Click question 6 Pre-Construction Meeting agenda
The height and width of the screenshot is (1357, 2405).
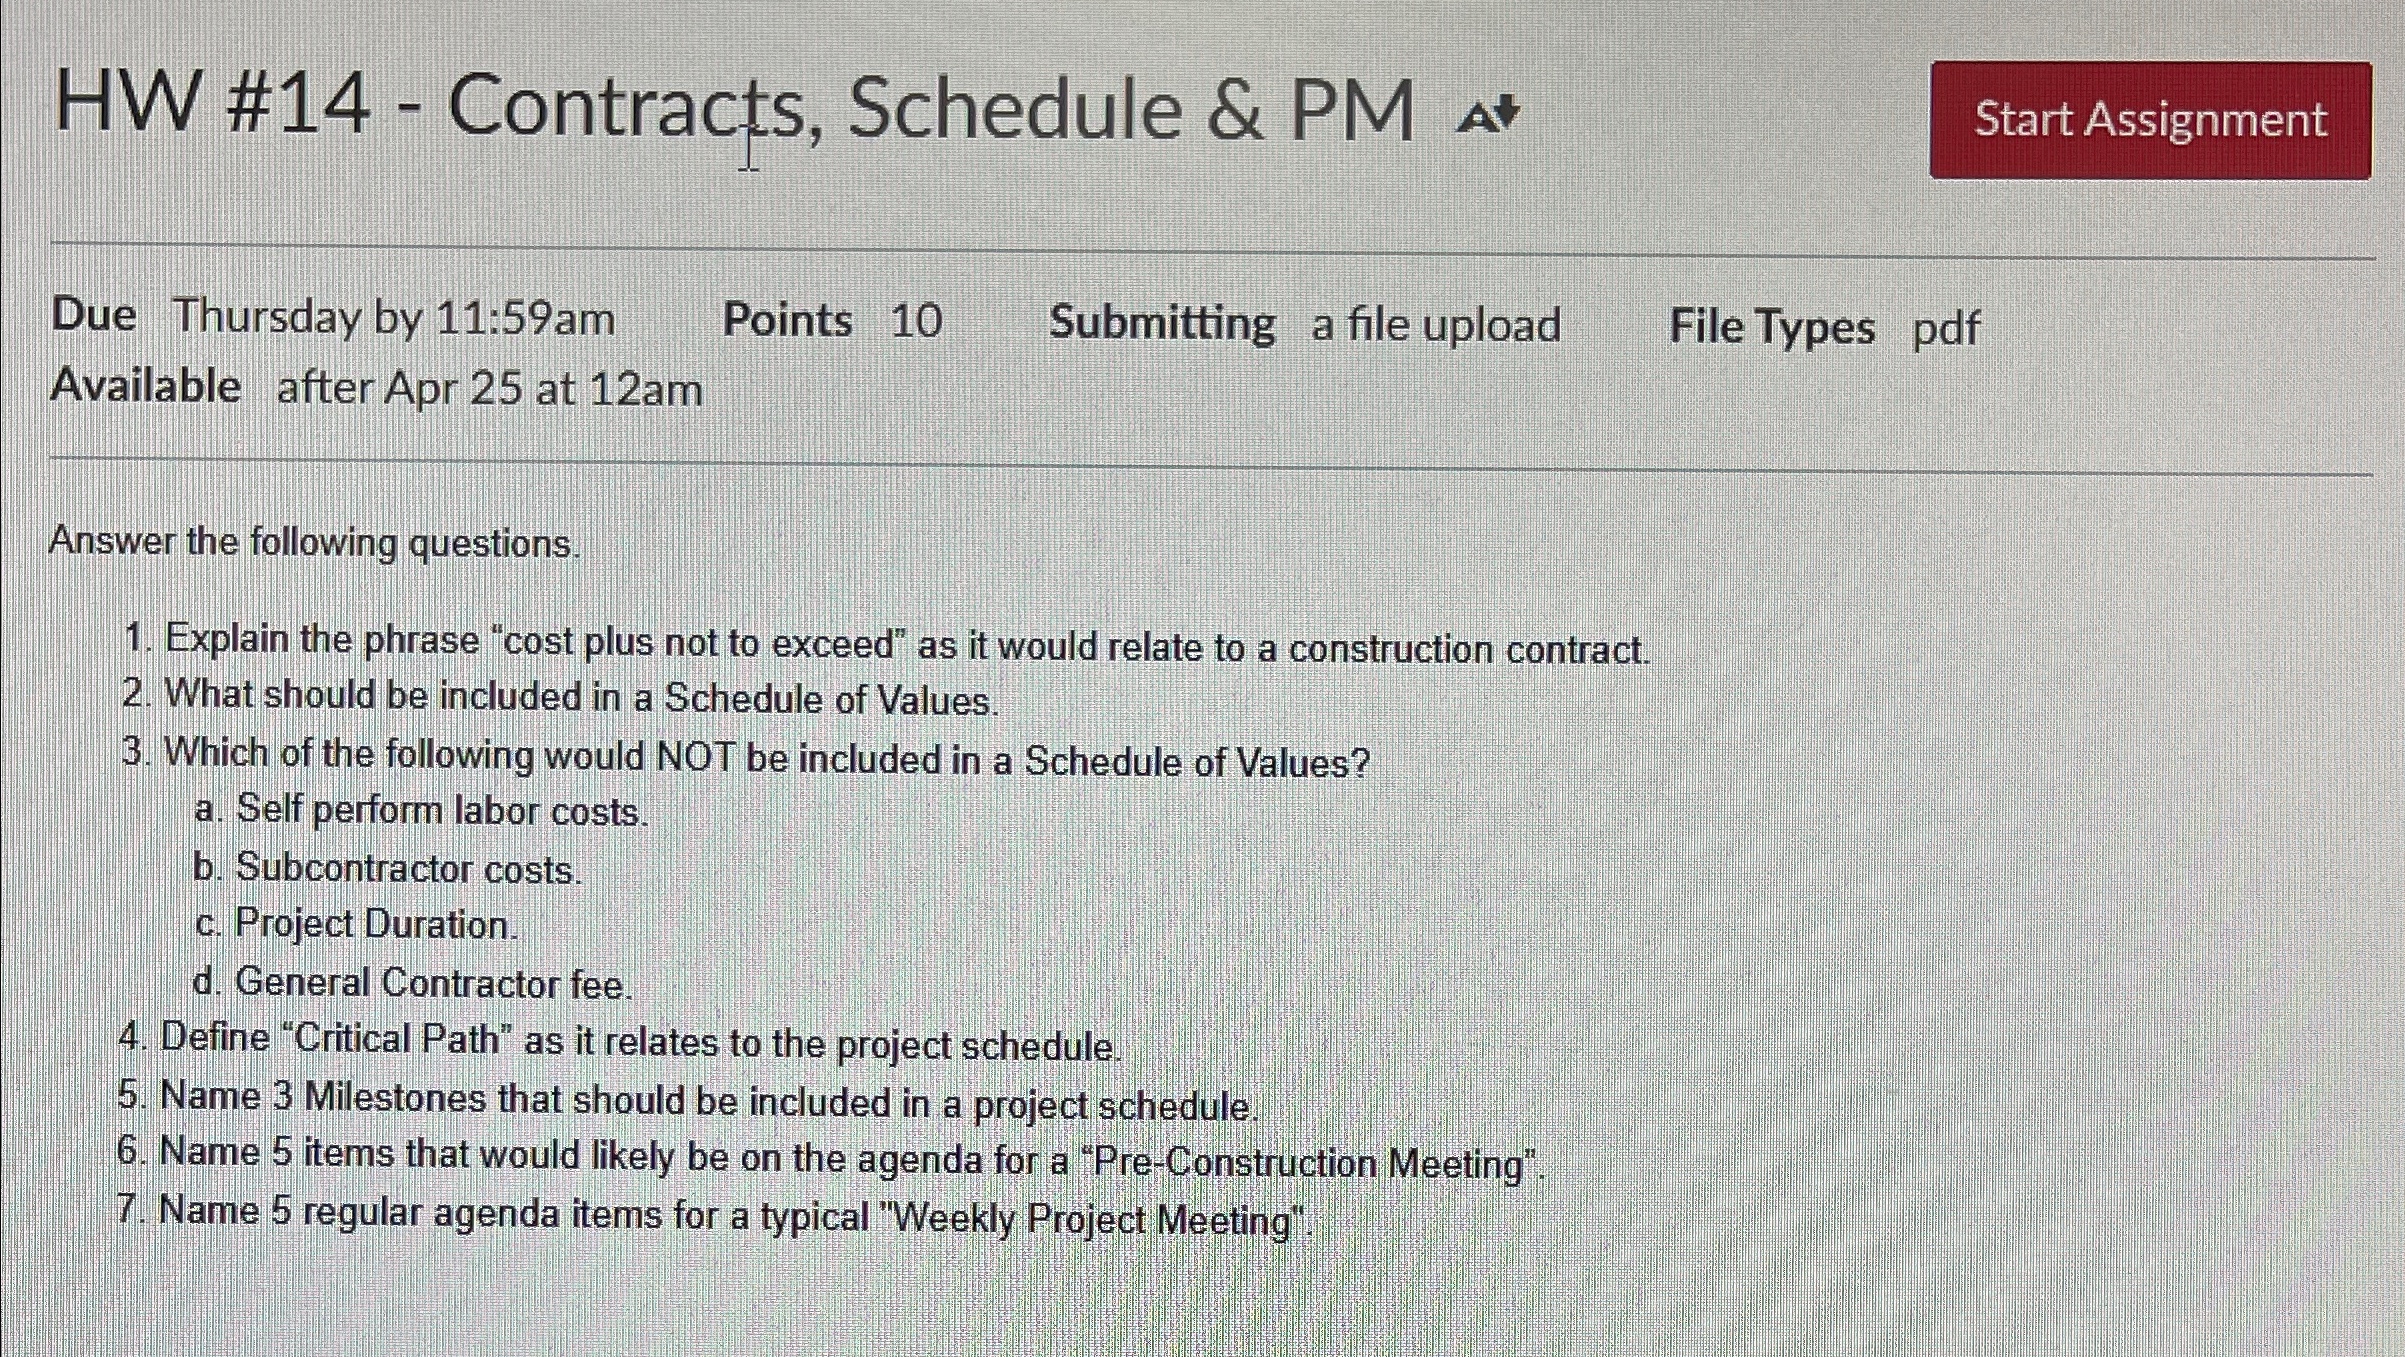coord(830,1159)
